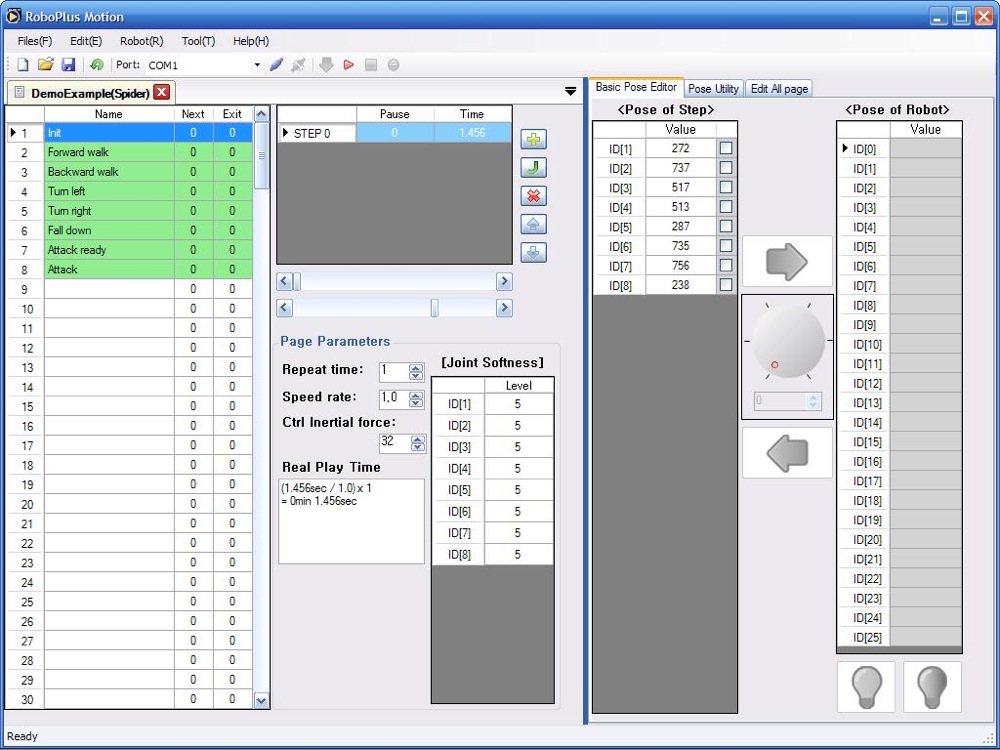Viewport: 1000px width, 750px height.
Task: Open the Robot(R) menu
Action: click(x=142, y=41)
